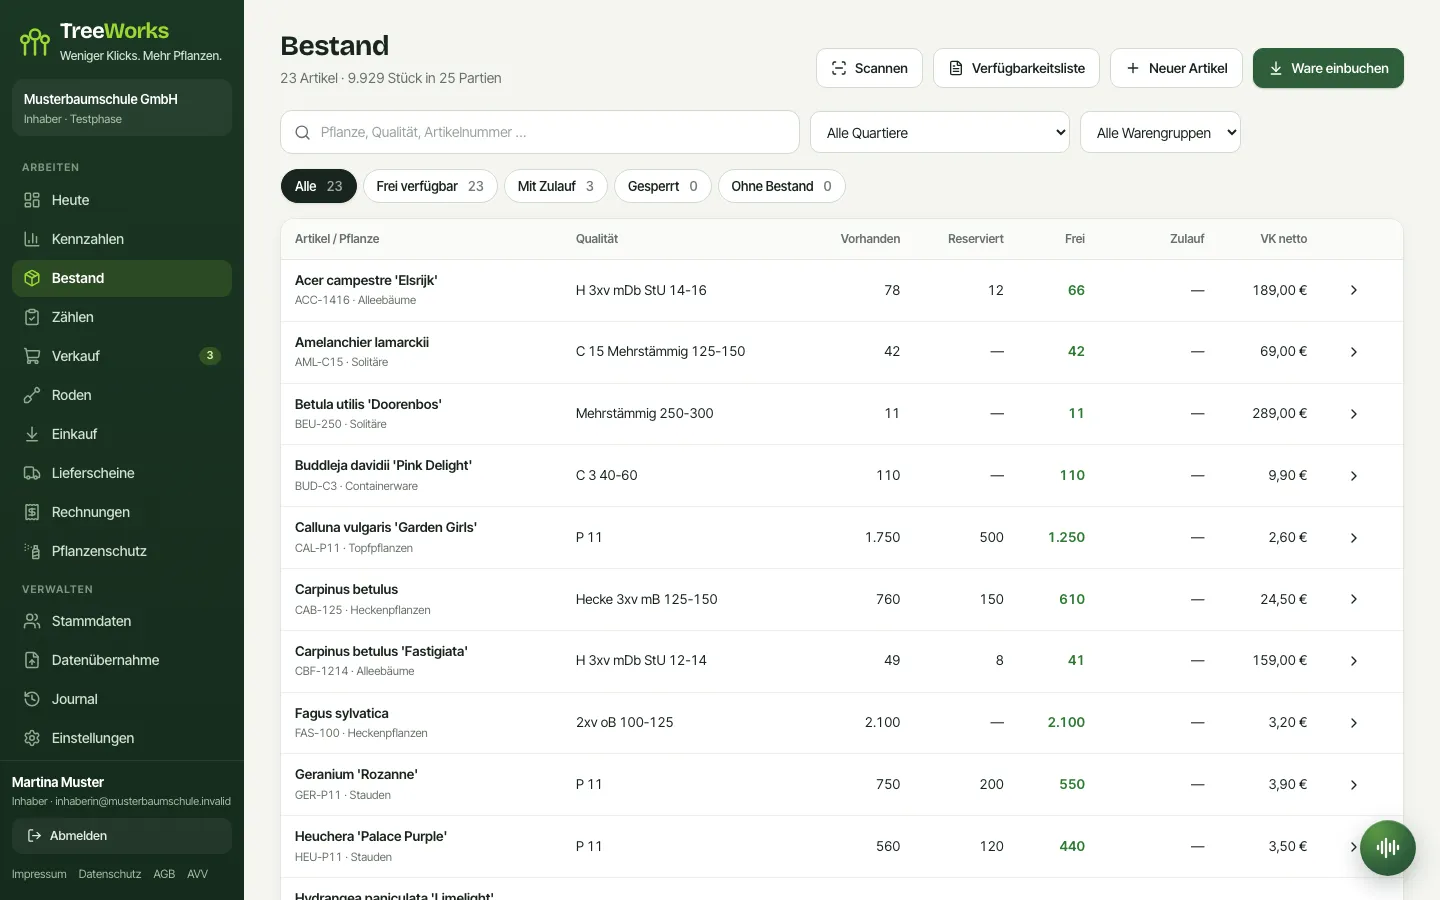Click the Vorhanden column header

pos(870,239)
